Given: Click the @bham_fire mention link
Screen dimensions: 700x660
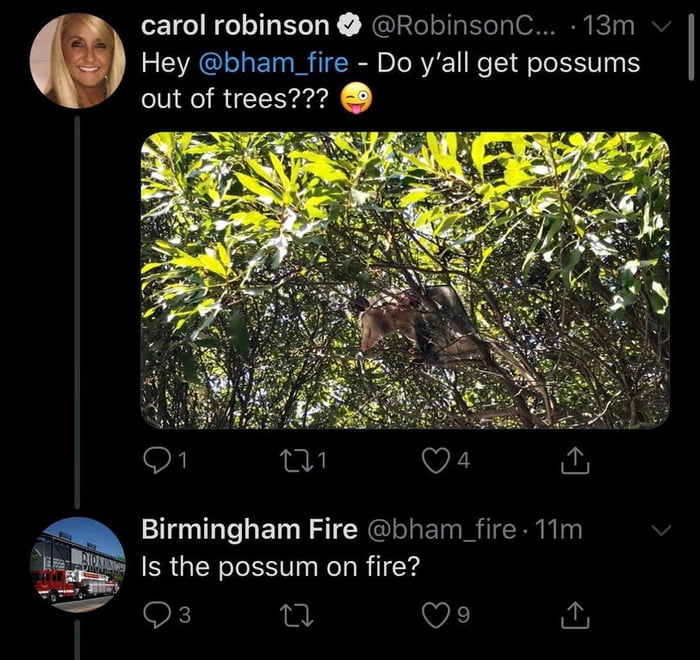Looking at the screenshot, I should tap(274, 64).
